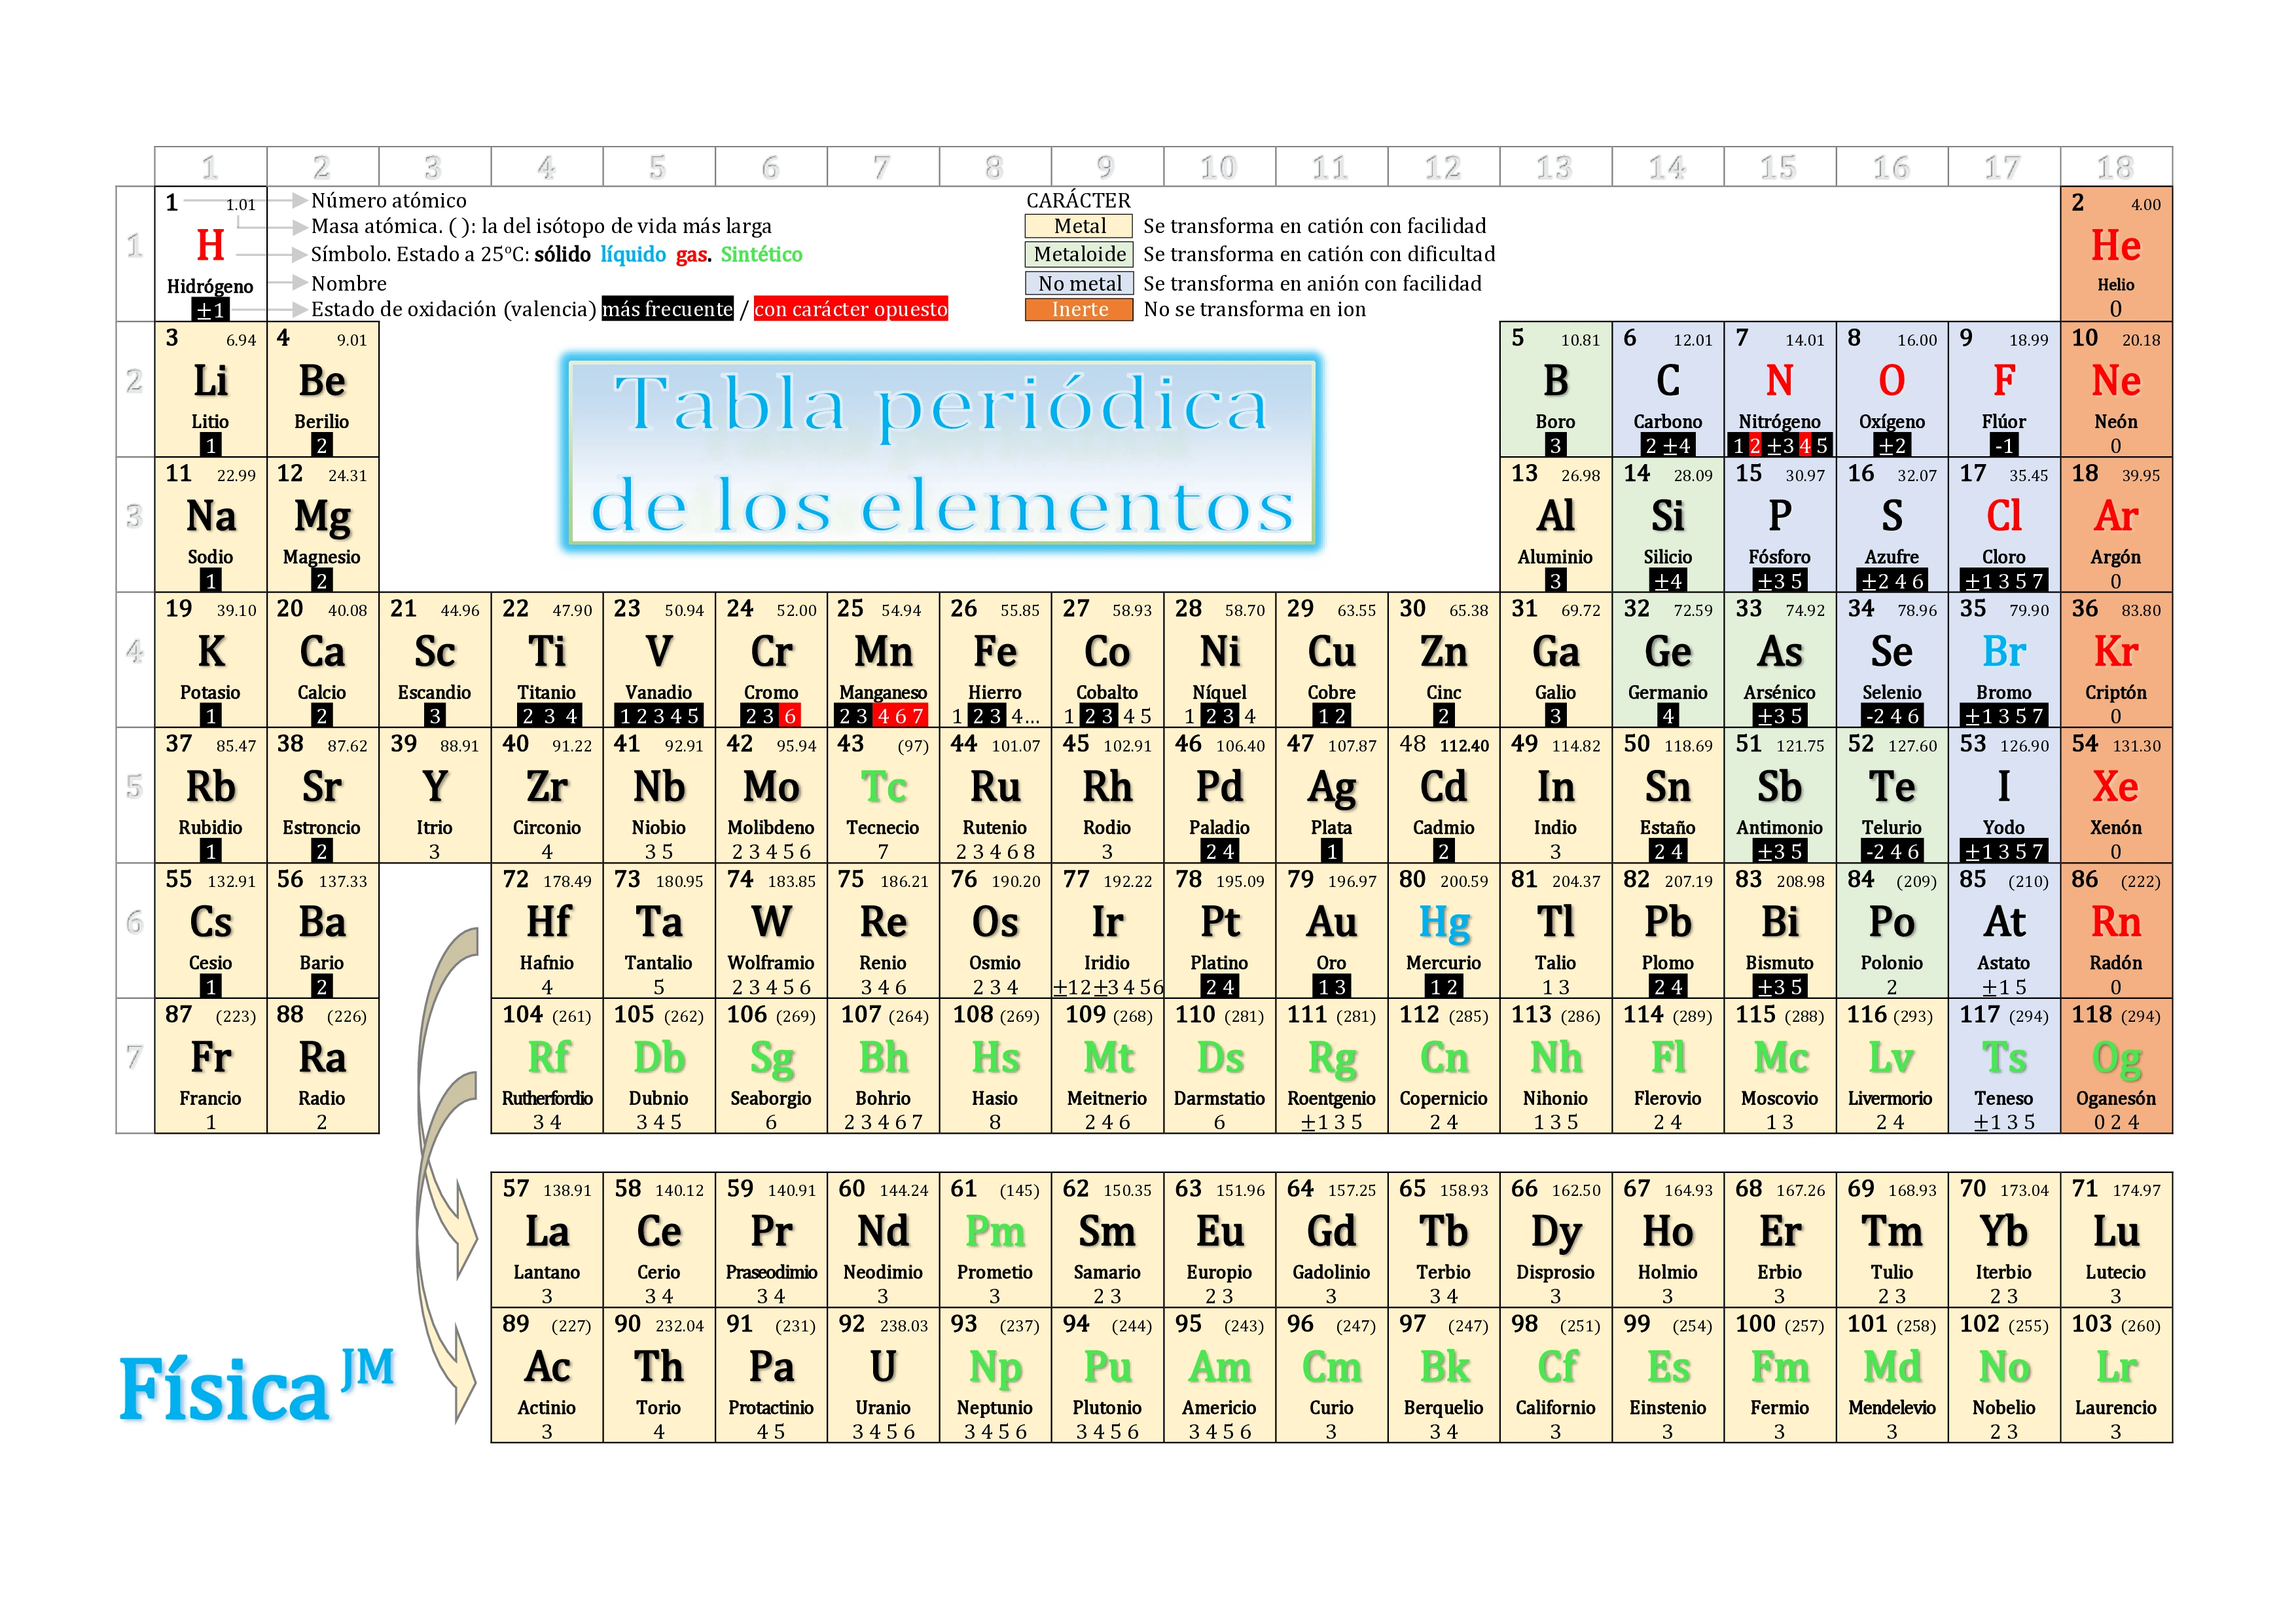Select the Oxígeno element cell
This screenshot has width=2296, height=1624.
[x=1892, y=389]
